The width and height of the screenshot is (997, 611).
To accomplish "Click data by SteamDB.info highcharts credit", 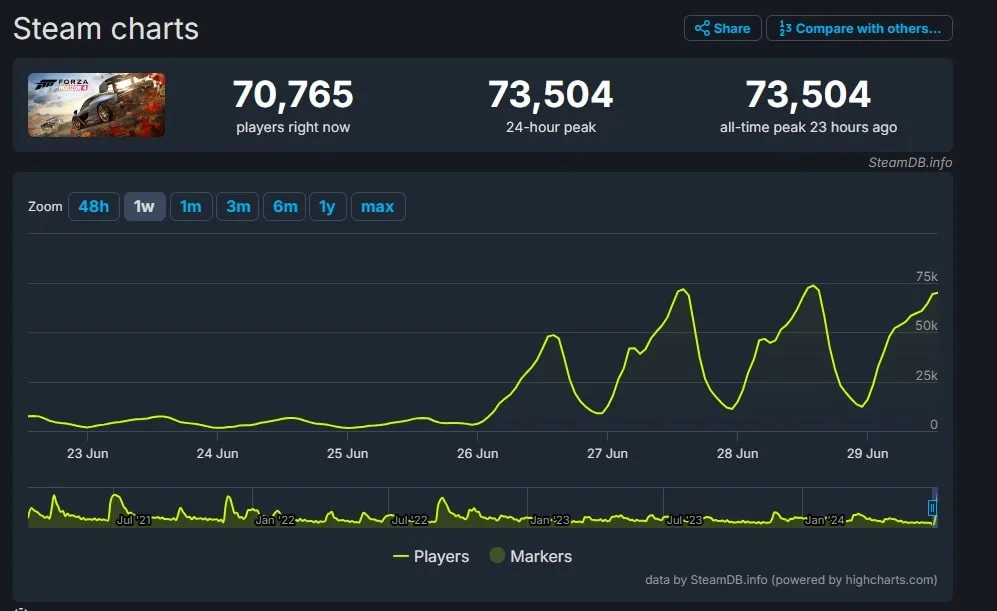I will pos(791,580).
